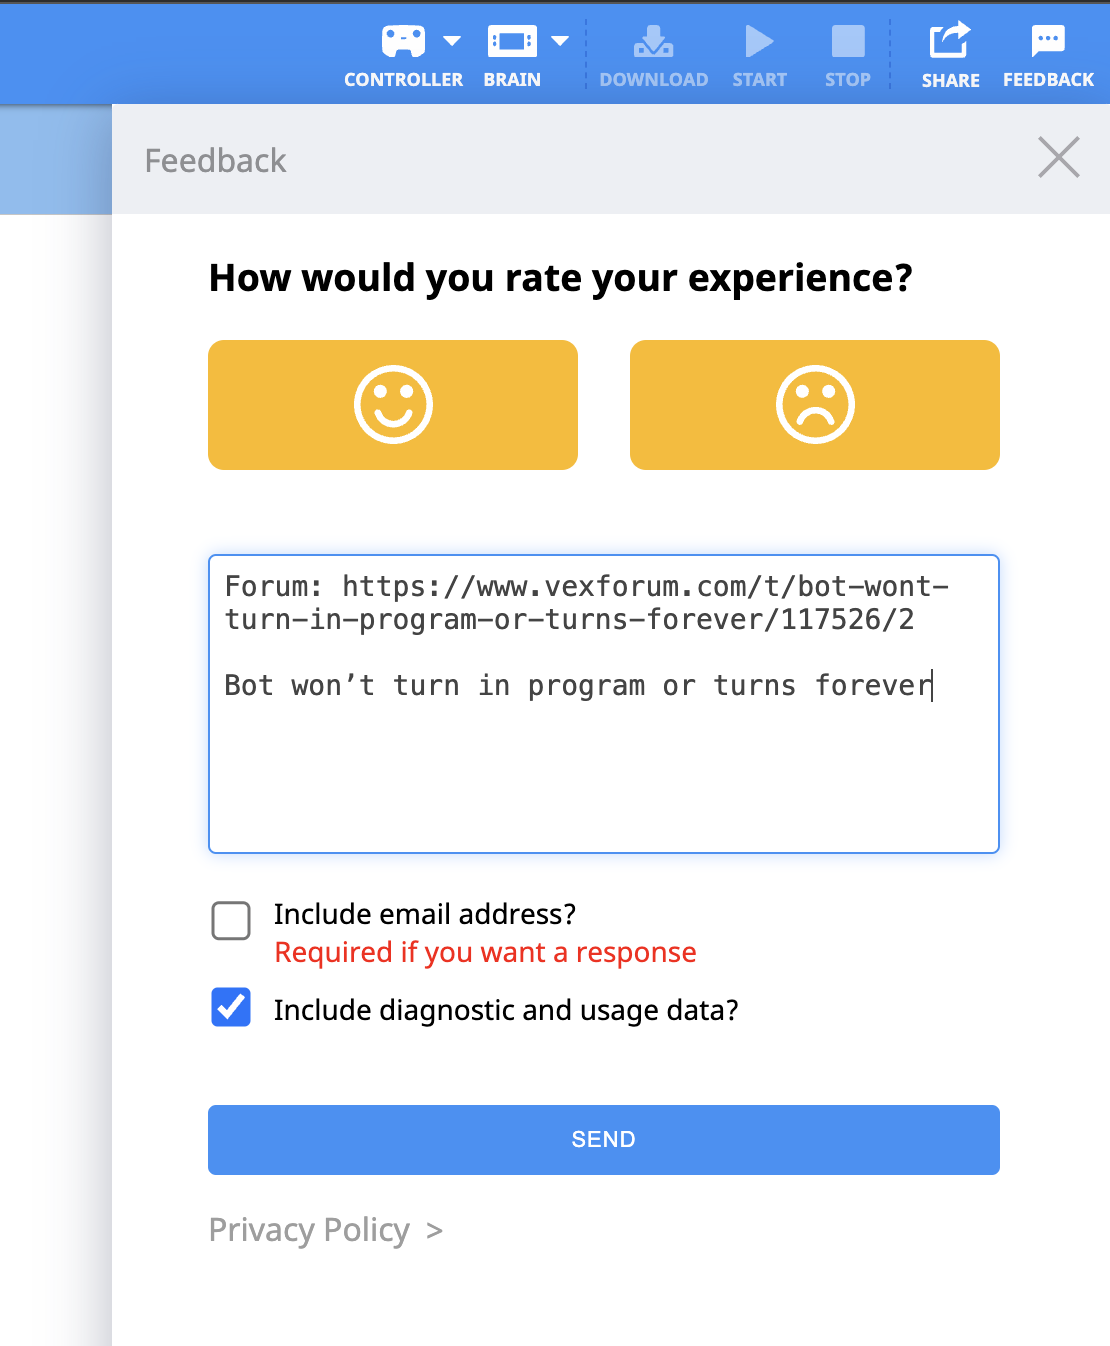The image size is (1110, 1346).
Task: Click the Controller gamepad icon
Action: [403, 41]
